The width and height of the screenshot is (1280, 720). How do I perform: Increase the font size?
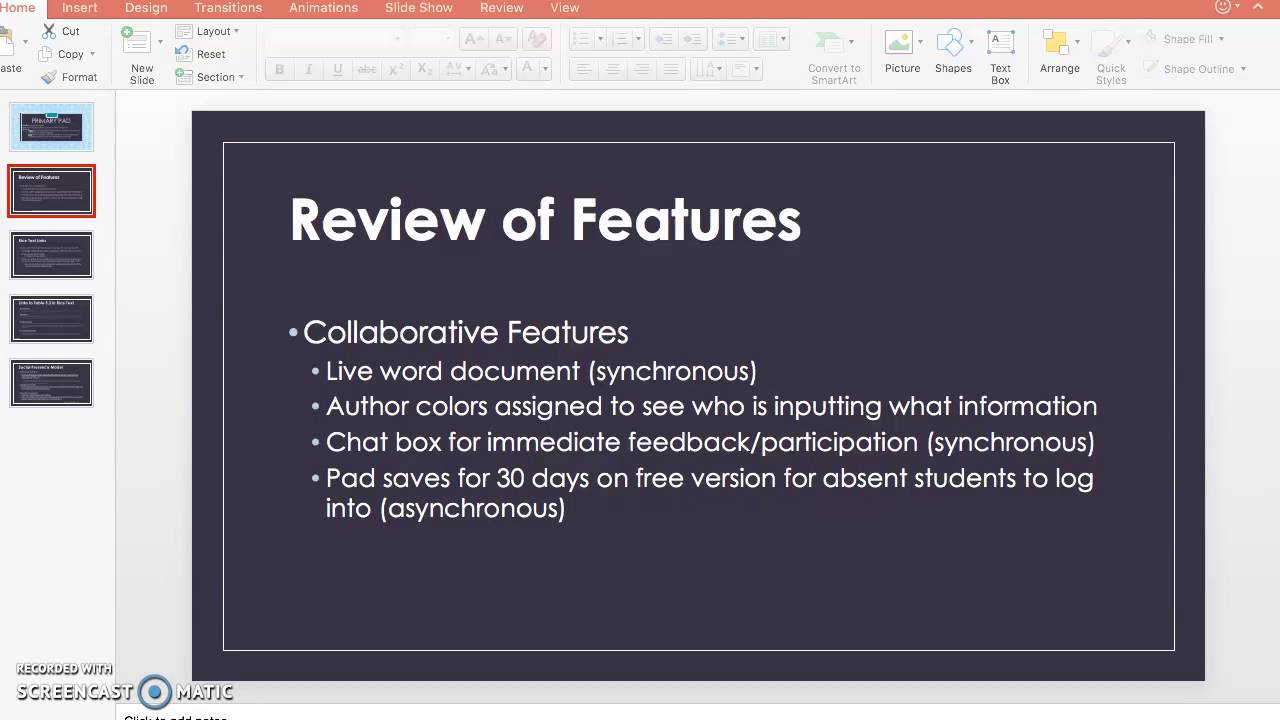point(473,39)
